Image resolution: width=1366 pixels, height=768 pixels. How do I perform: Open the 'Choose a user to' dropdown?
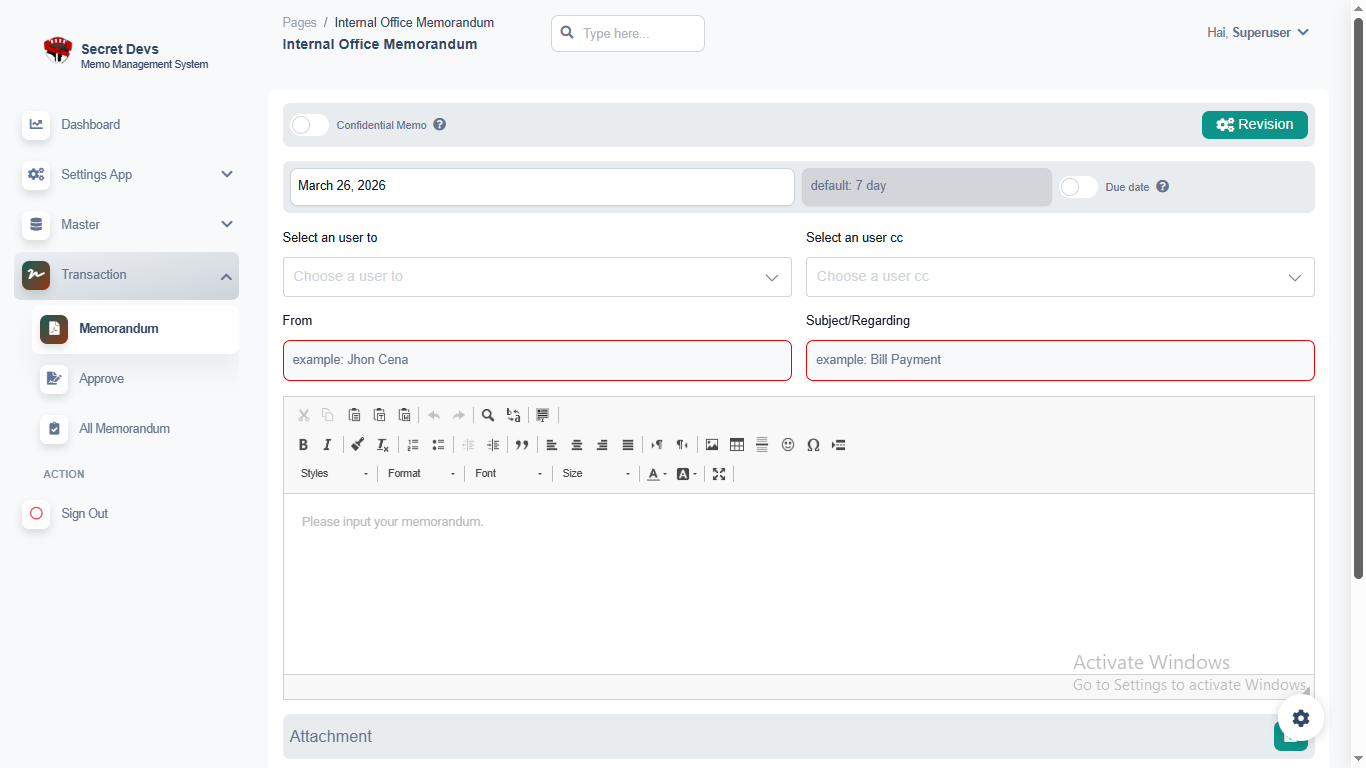[537, 277]
